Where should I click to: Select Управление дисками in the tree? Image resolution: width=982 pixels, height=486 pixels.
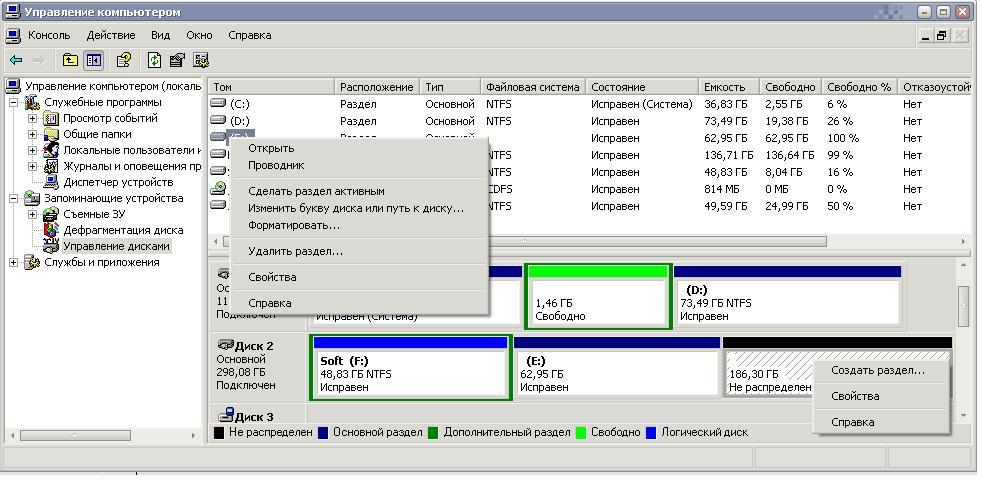click(116, 247)
